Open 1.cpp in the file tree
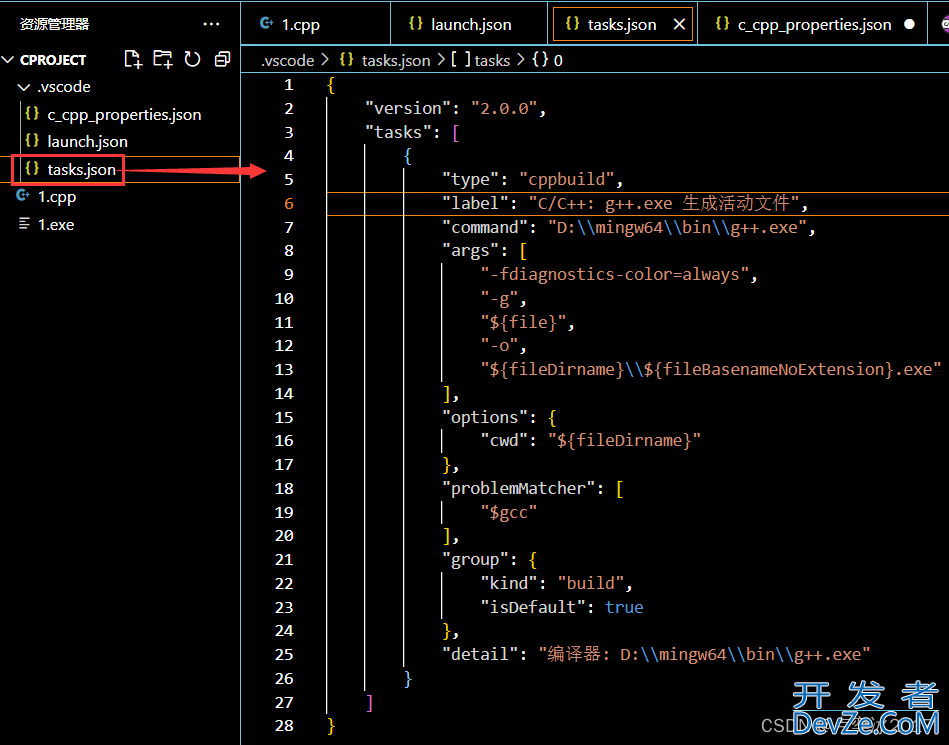949x745 pixels. [57, 197]
